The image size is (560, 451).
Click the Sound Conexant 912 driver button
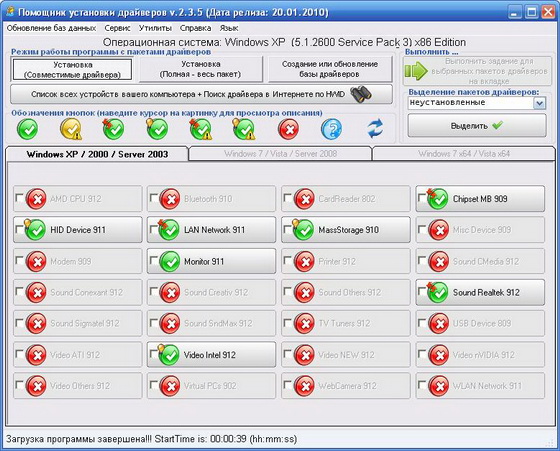pyautogui.click(x=78, y=292)
